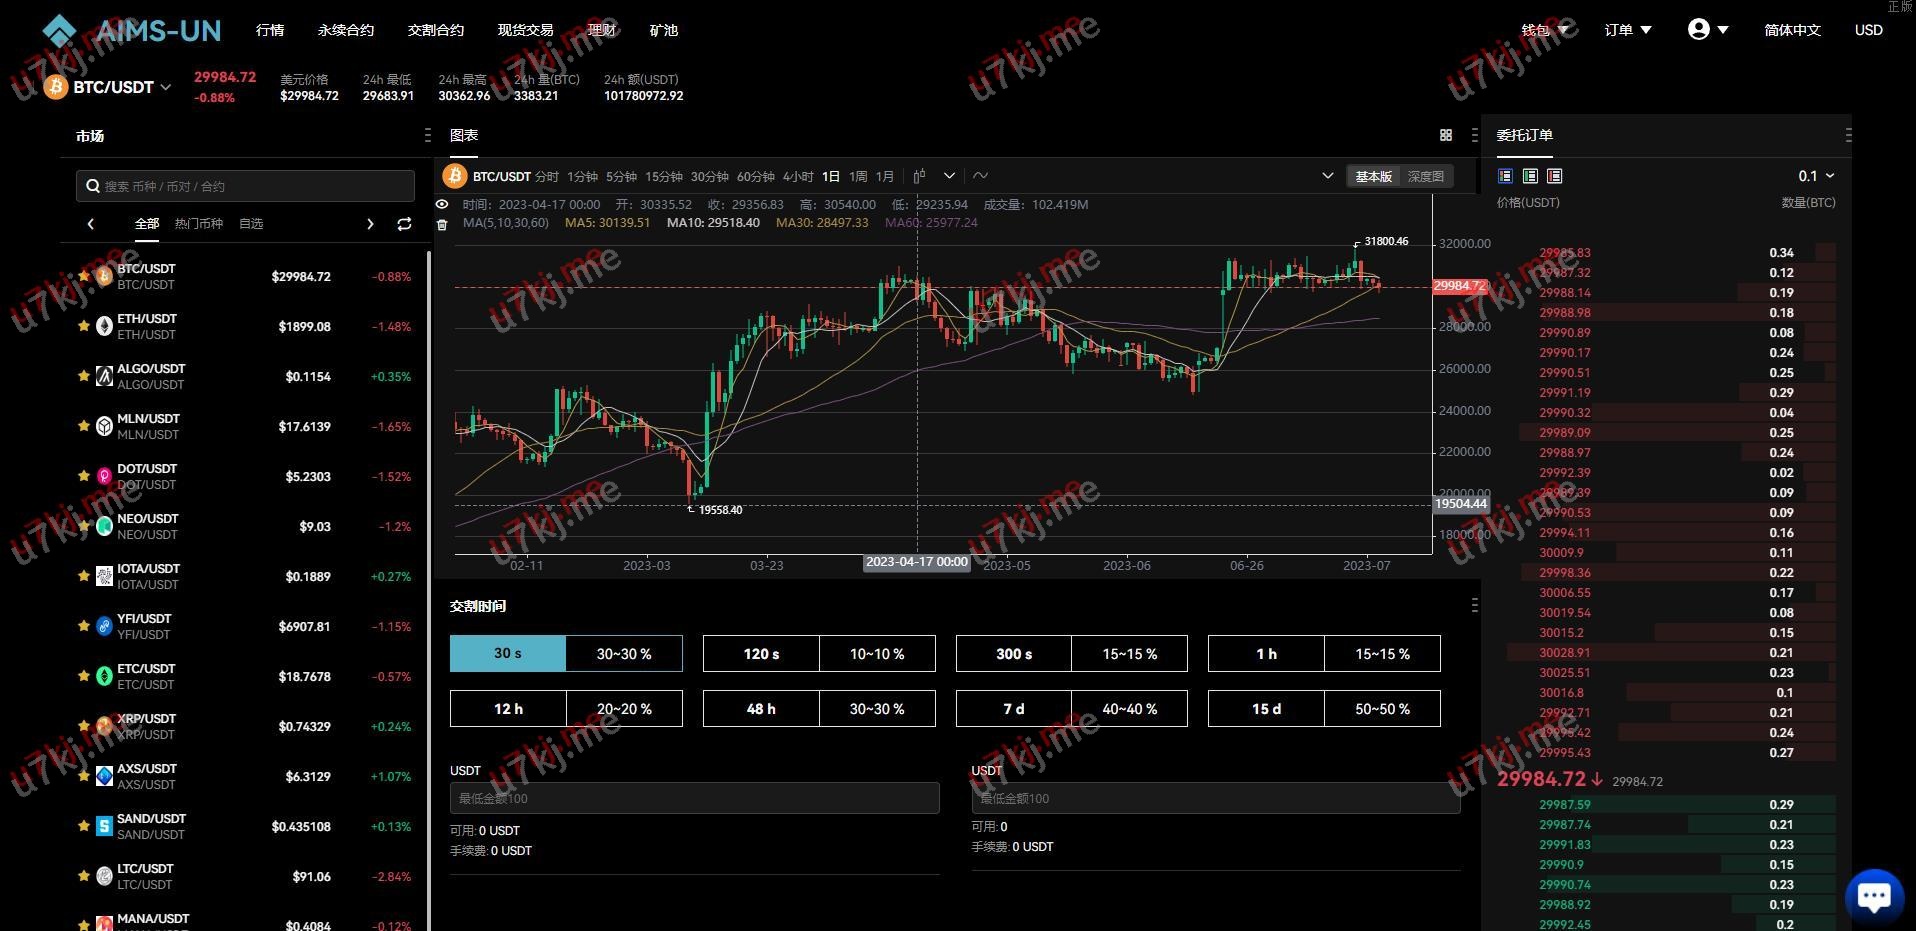Unfavorite ETH/USDT using its star
Image resolution: width=1916 pixels, height=931 pixels.
[x=84, y=326]
